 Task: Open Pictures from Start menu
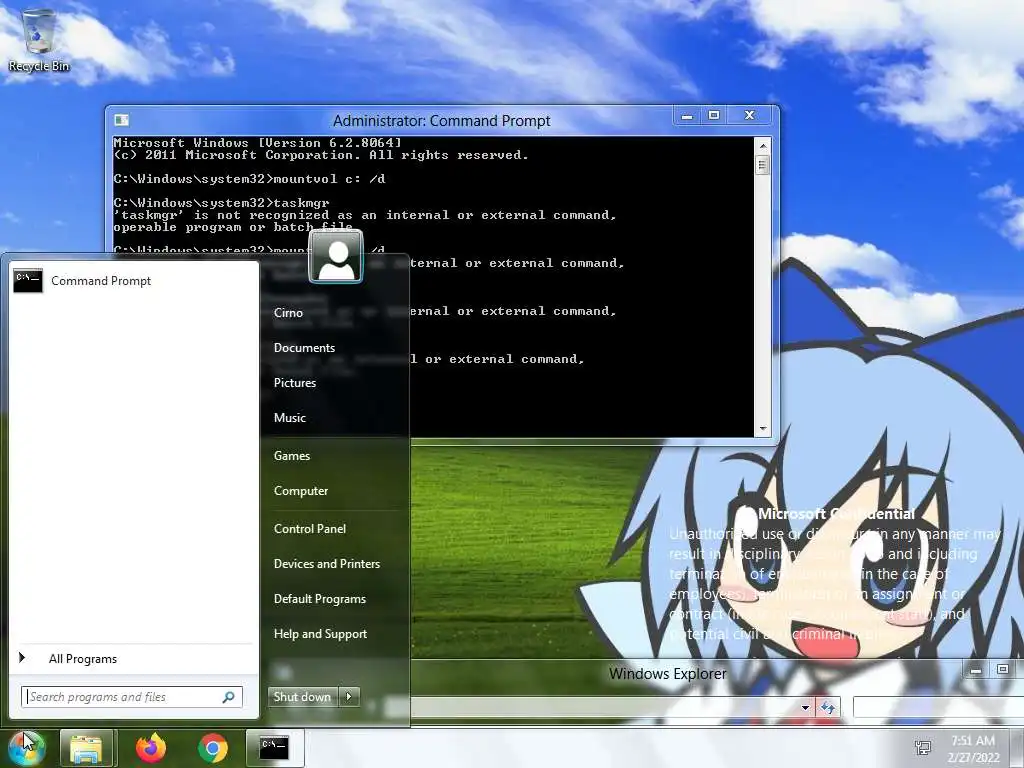[x=295, y=383]
